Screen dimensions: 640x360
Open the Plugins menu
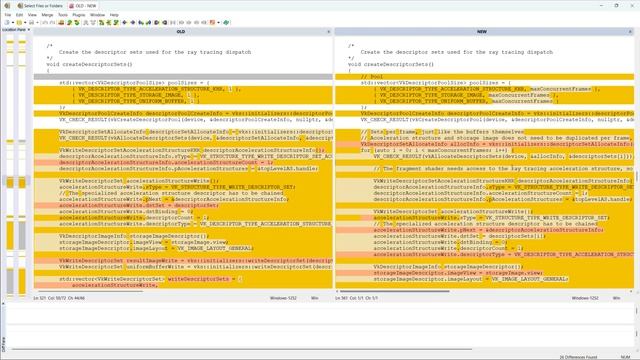click(79, 15)
